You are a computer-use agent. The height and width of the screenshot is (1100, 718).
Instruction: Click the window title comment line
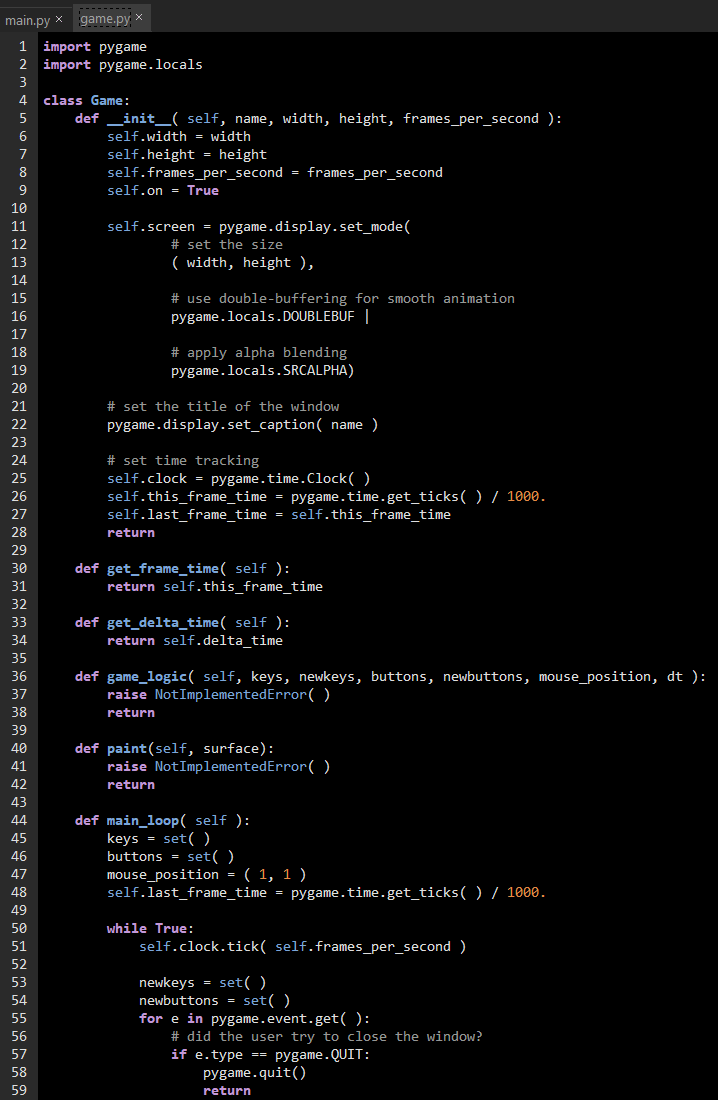point(223,406)
